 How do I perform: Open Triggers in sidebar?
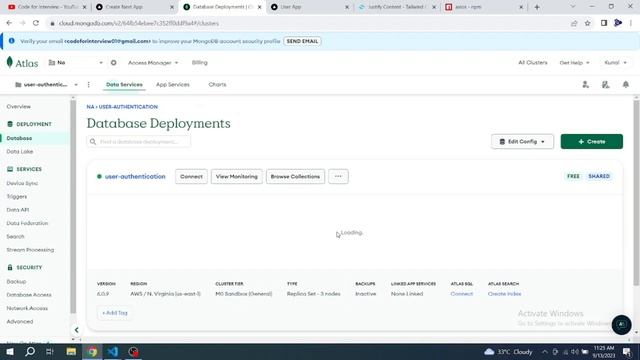pos(17,196)
